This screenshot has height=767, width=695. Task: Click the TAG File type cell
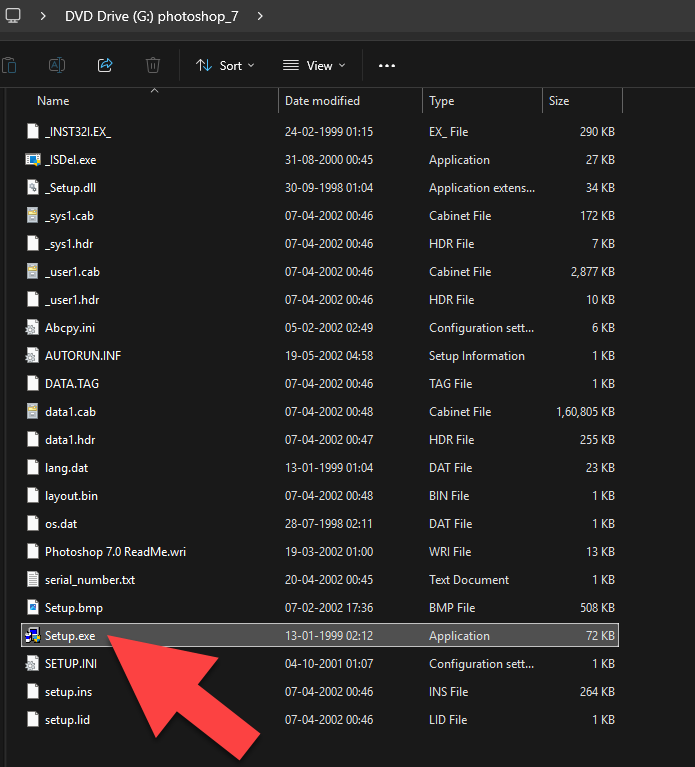click(x=450, y=384)
